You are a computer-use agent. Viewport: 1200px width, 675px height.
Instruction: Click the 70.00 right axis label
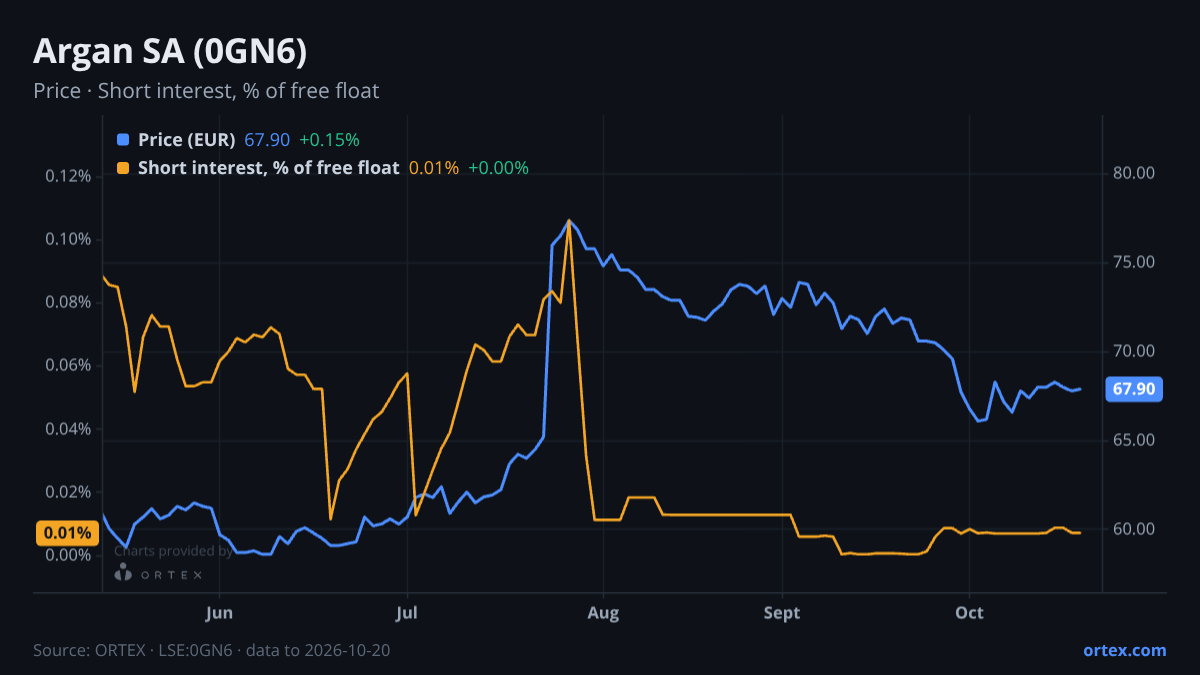(x=1134, y=351)
